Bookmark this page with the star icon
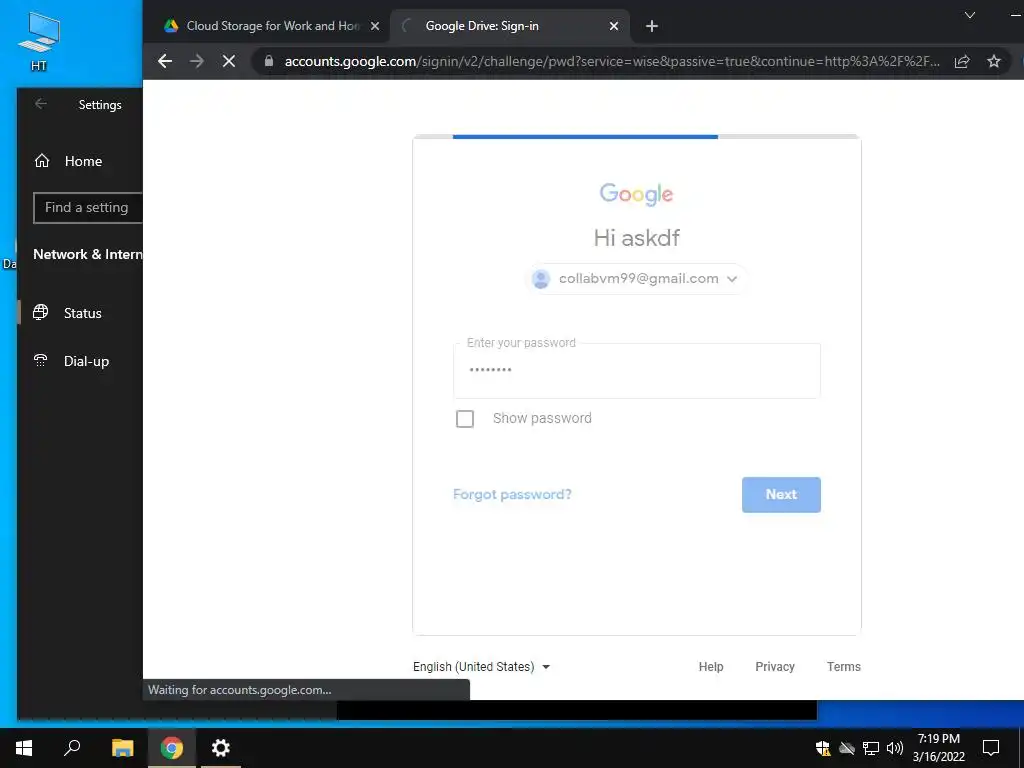The width and height of the screenshot is (1024, 768). (993, 61)
